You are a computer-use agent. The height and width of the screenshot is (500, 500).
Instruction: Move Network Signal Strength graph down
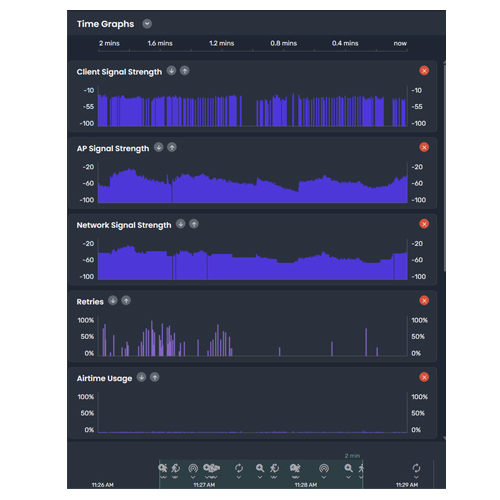[x=181, y=224]
